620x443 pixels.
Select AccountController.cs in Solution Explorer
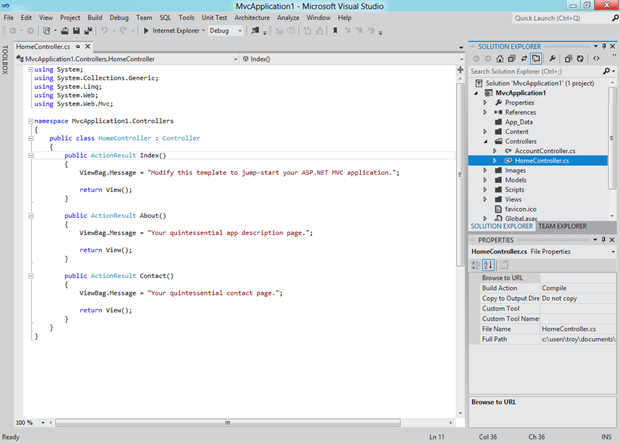[x=544, y=150]
